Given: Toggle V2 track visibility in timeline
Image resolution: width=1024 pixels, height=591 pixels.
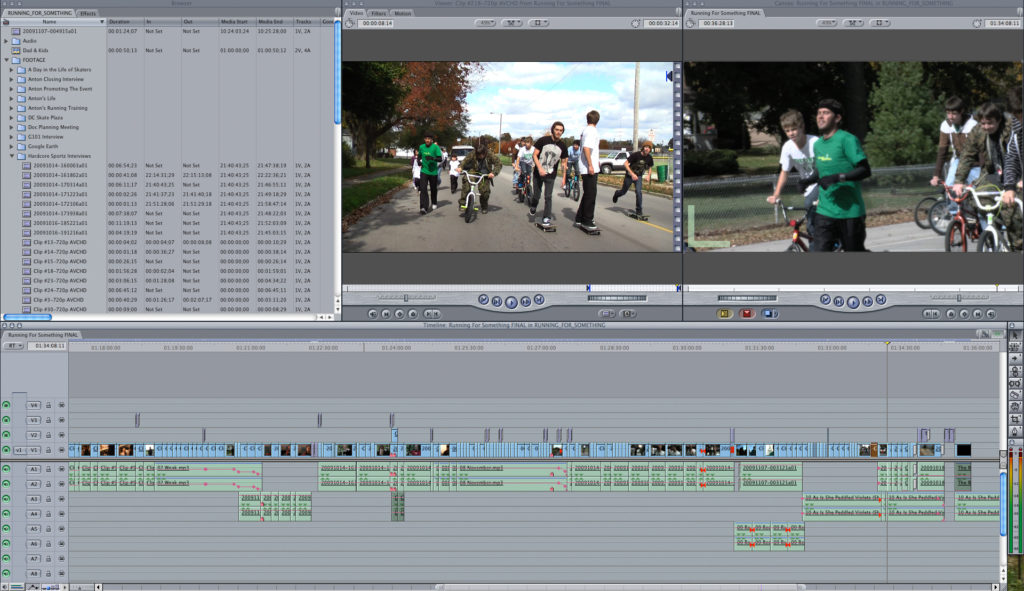Looking at the screenshot, I should 7,435.
